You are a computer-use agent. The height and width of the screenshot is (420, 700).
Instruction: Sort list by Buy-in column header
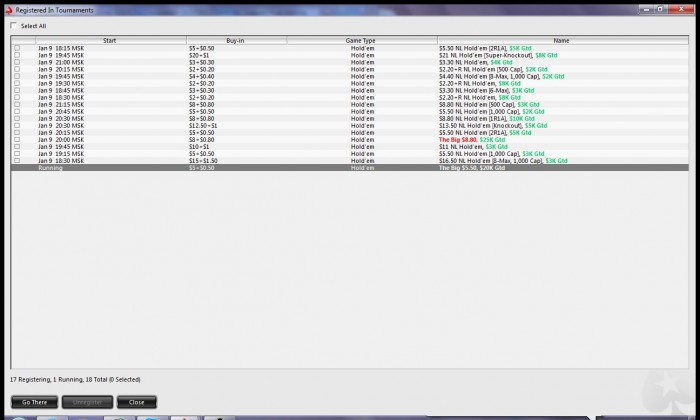tap(236, 40)
